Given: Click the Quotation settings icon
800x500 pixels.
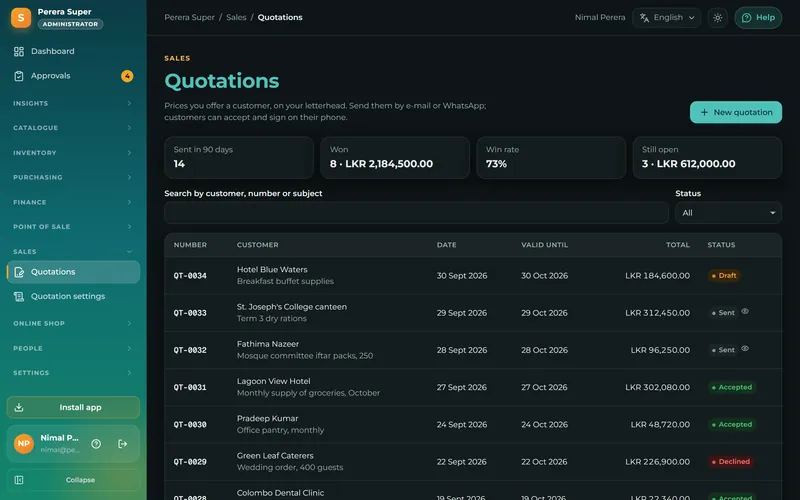Looking at the screenshot, I should point(19,296).
